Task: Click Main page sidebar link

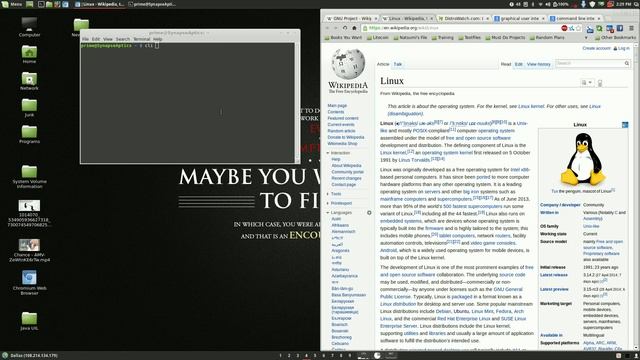Action: (x=337, y=105)
